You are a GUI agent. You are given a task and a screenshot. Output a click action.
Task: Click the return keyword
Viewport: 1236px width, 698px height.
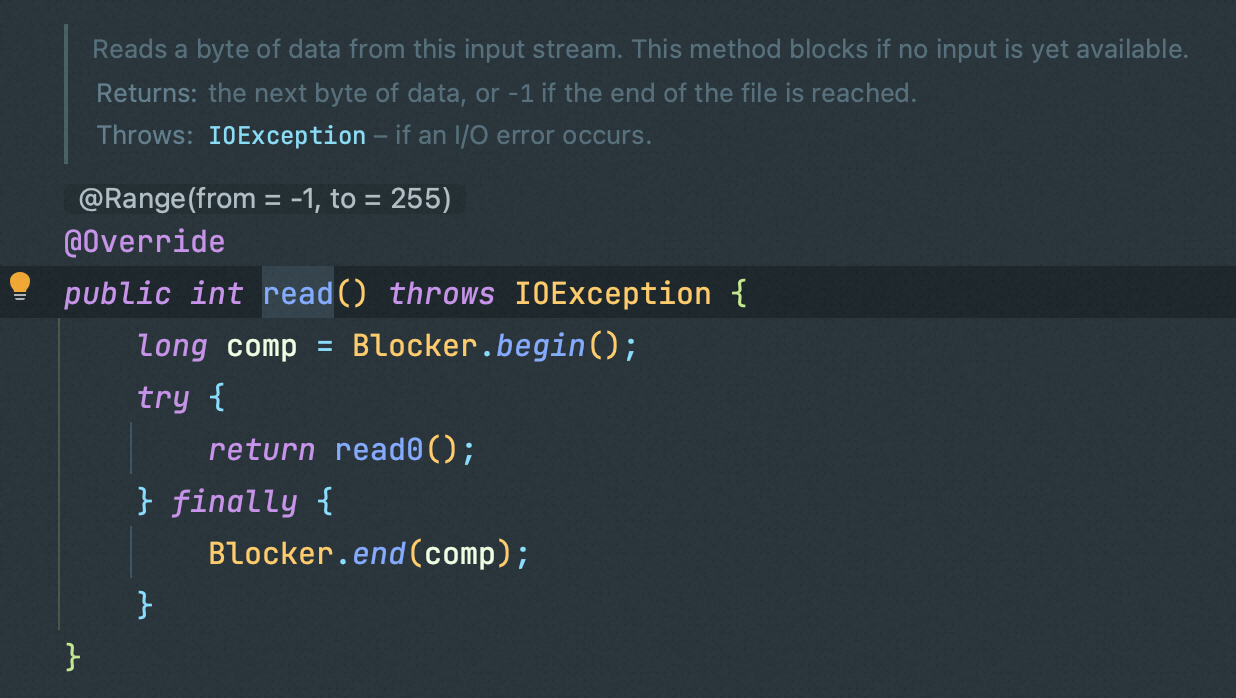(x=261, y=450)
